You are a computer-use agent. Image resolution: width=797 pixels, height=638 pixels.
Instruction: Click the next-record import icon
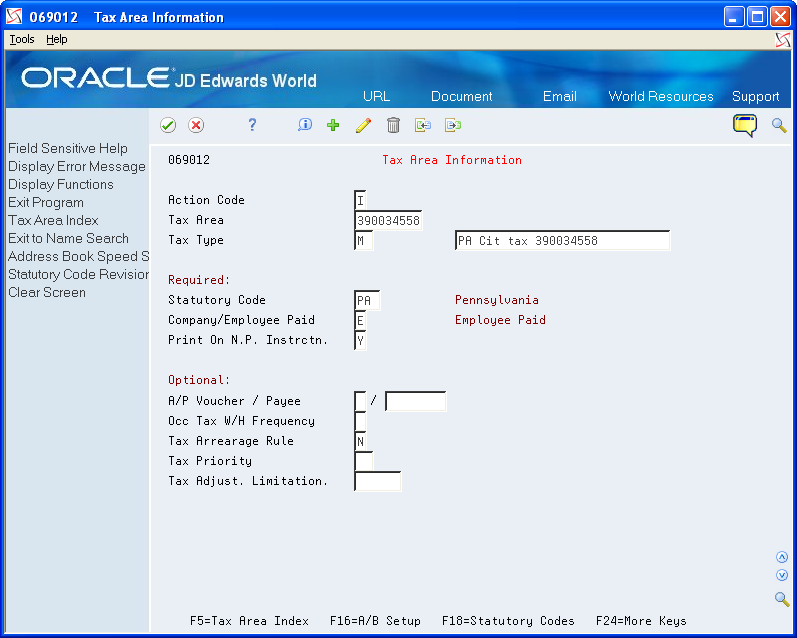[453, 125]
